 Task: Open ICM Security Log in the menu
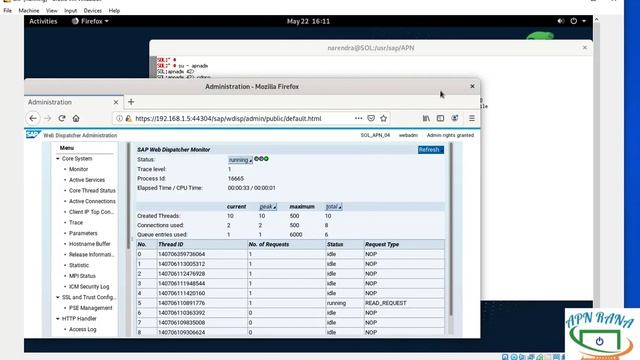click(x=89, y=287)
